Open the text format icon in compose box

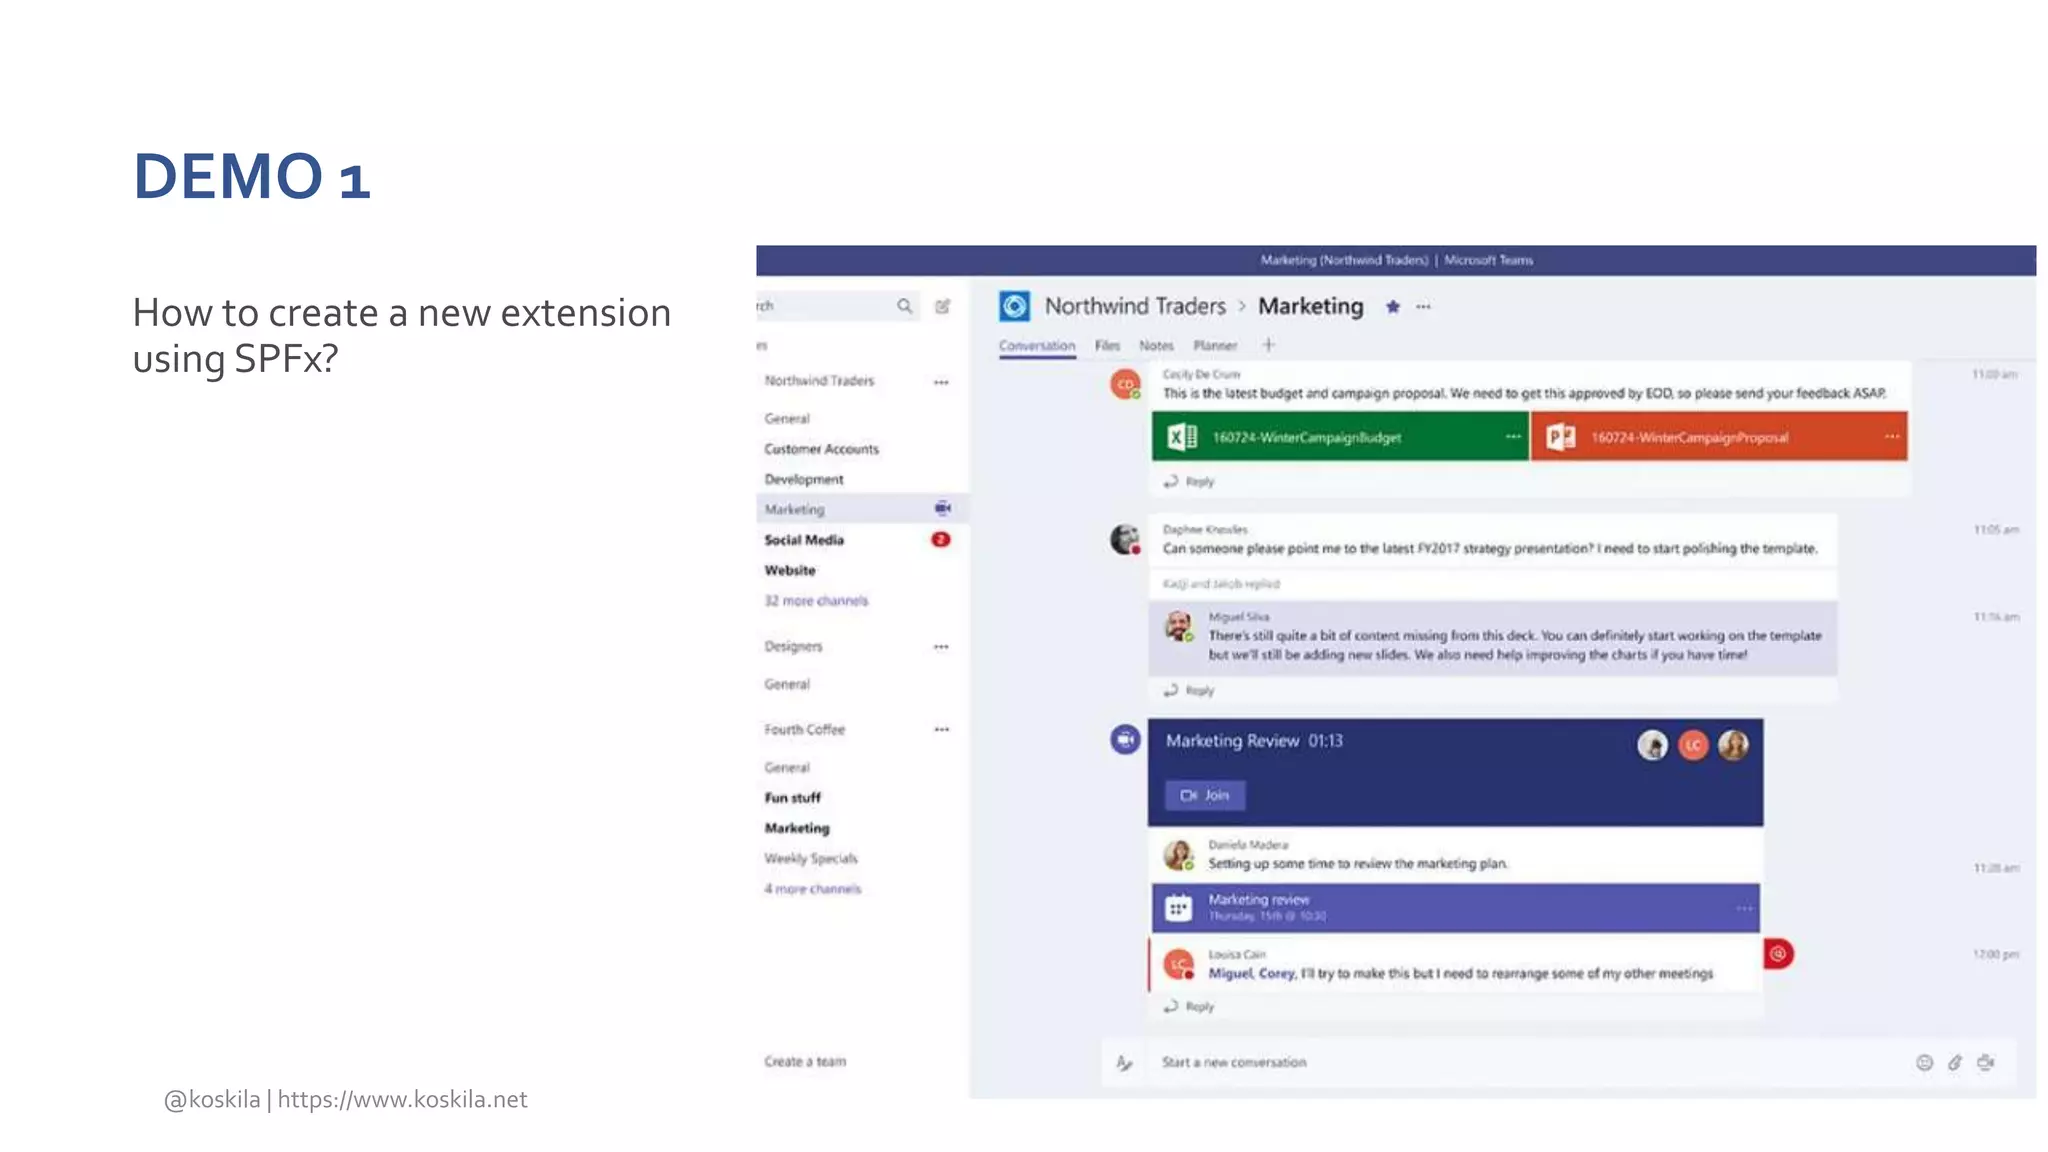[1124, 1063]
